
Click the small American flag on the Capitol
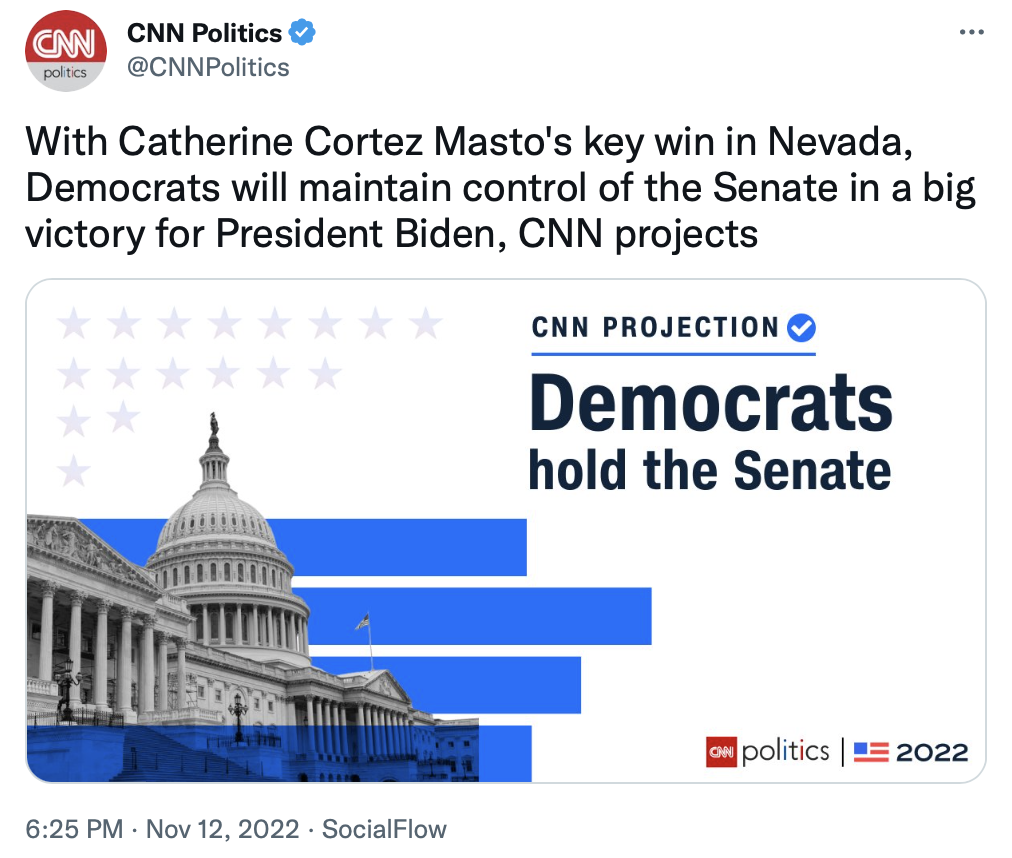click(362, 621)
